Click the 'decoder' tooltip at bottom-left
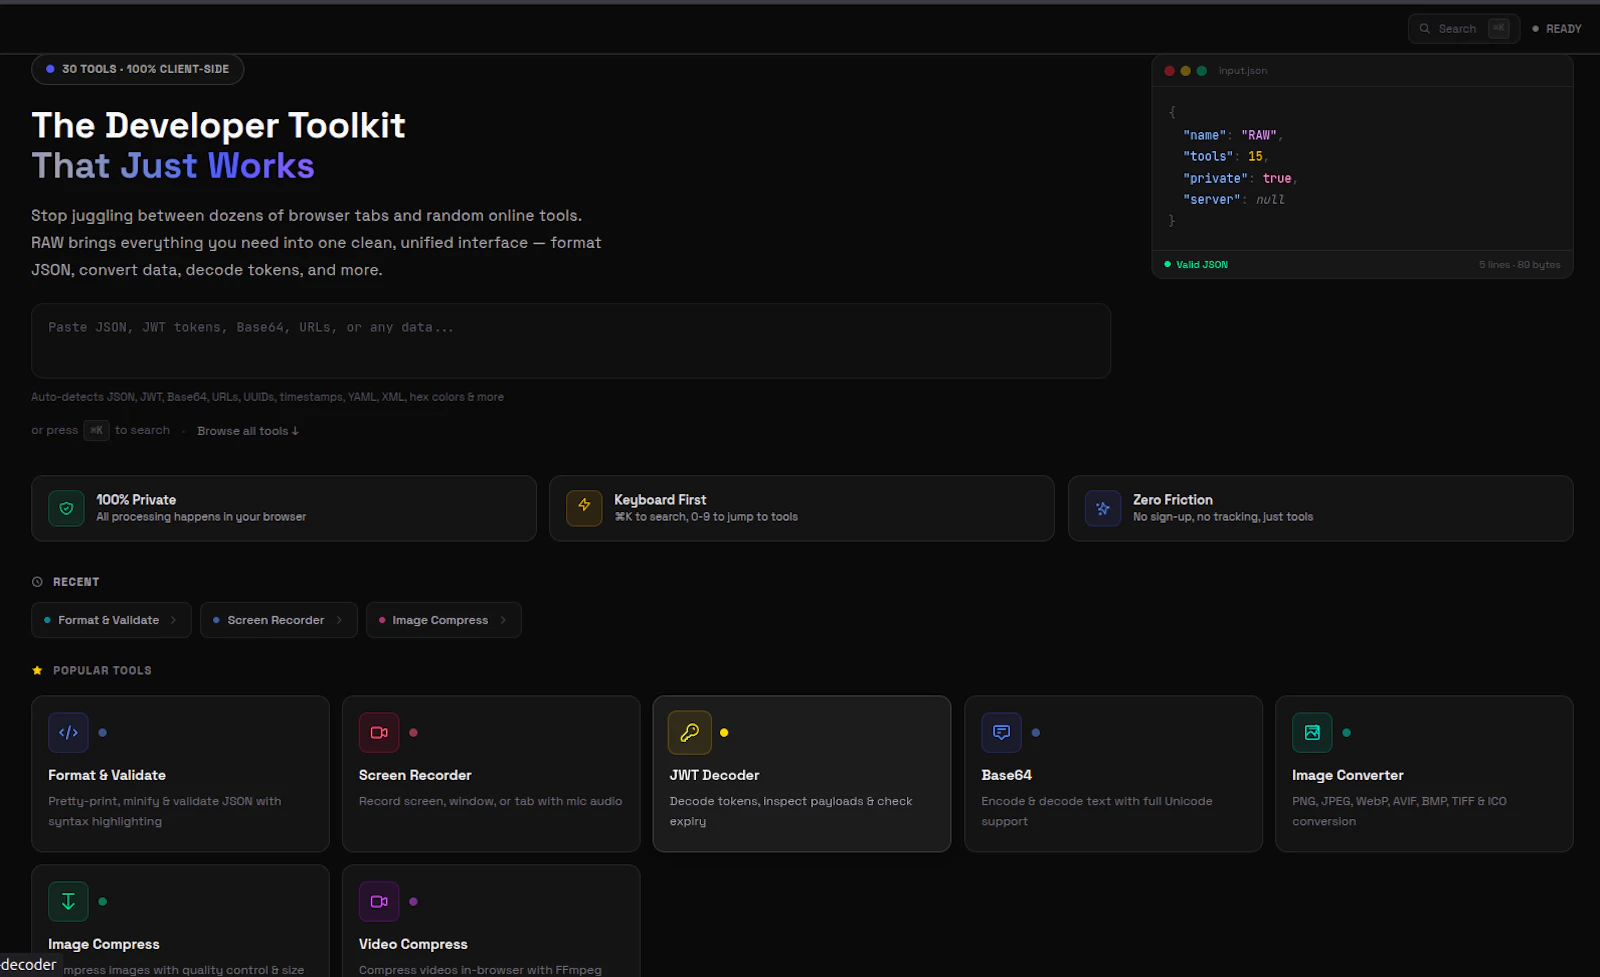Viewport: 1600px width, 977px height. [30, 965]
